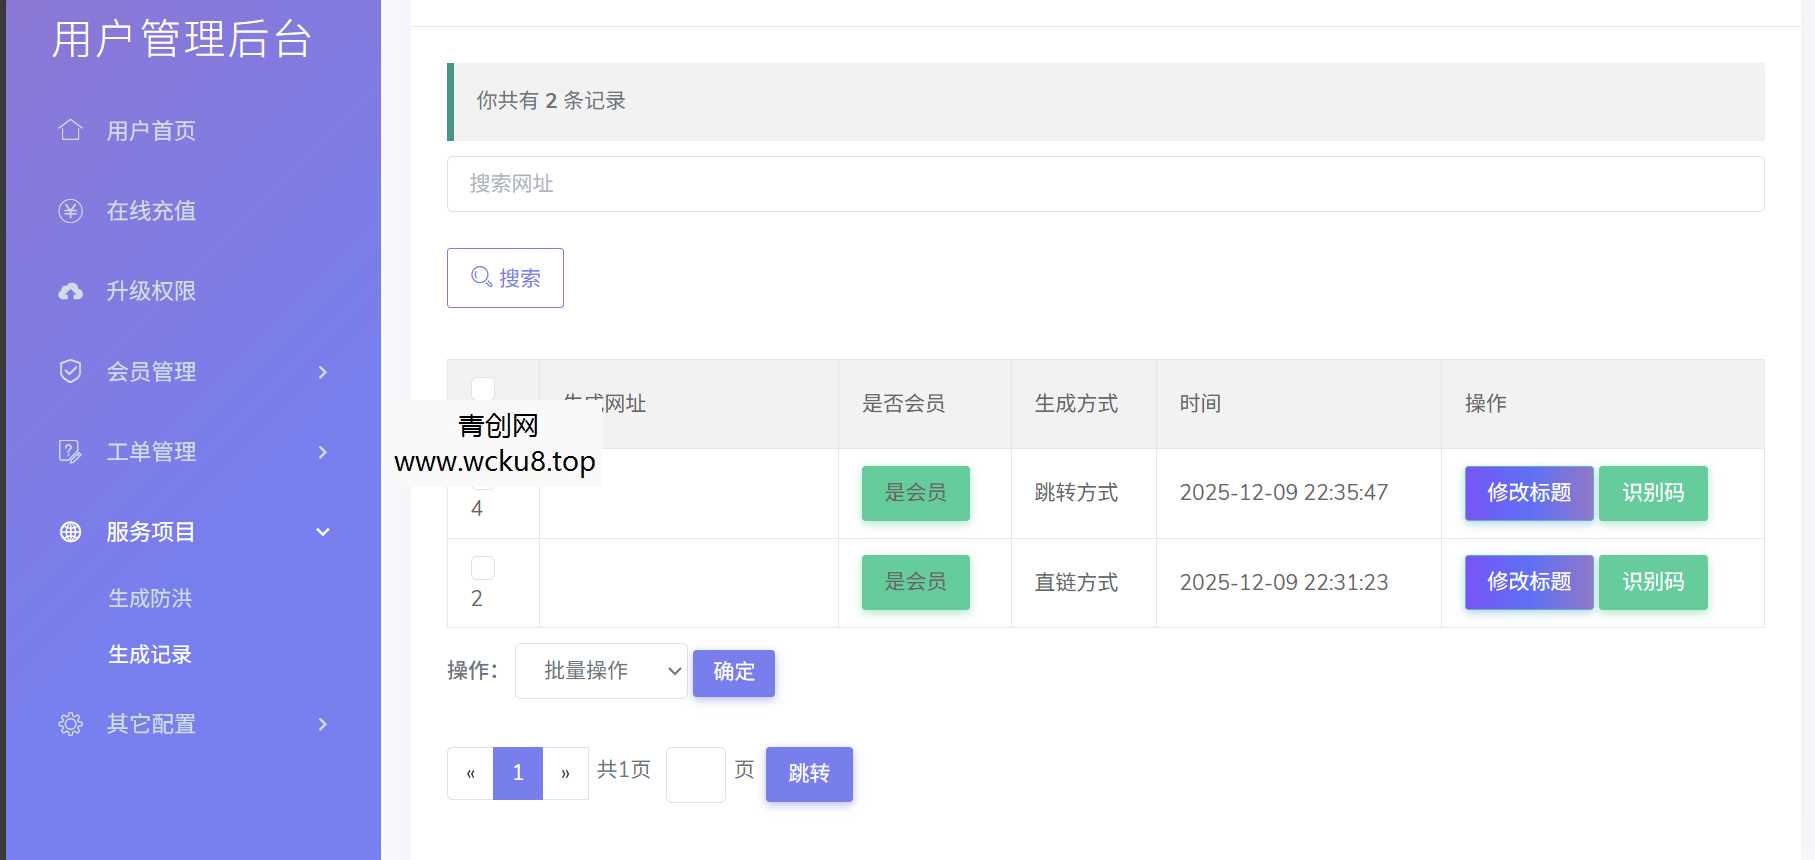Click the 用户管理后台 title

point(181,40)
